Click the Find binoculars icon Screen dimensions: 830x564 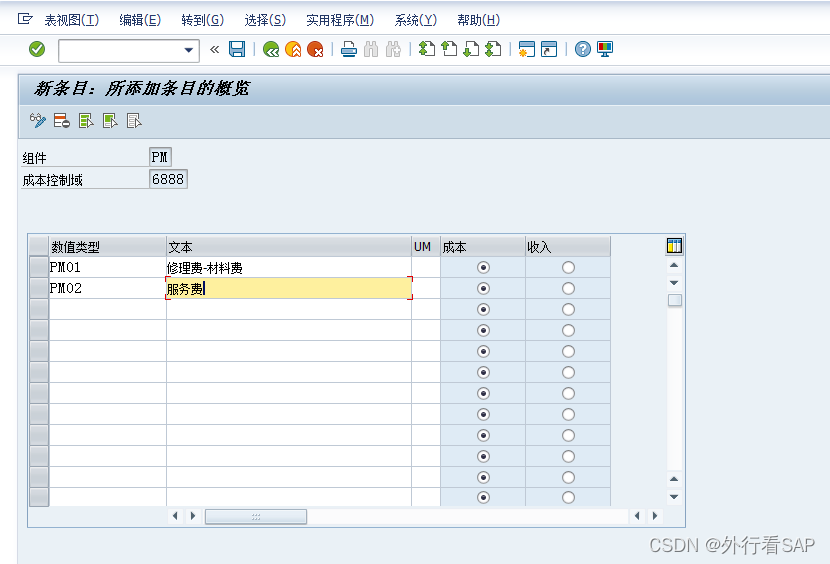click(x=371, y=50)
